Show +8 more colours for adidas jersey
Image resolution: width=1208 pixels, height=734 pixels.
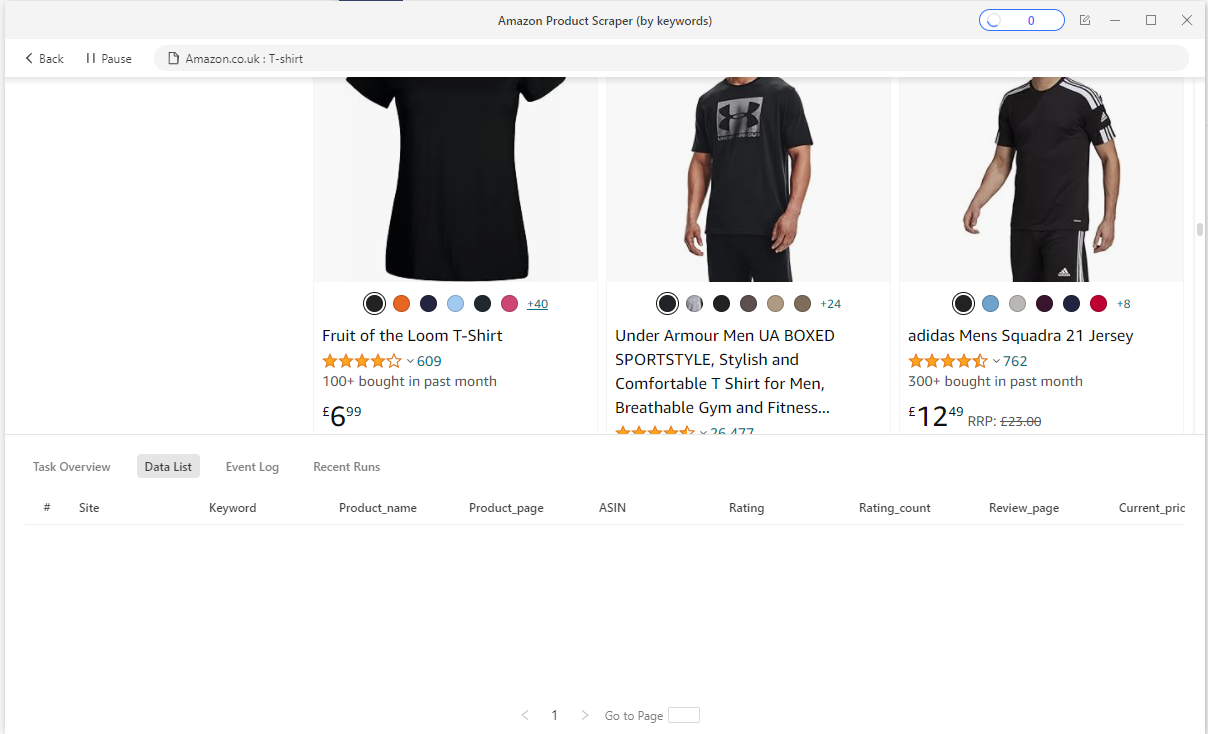[x=1123, y=304]
